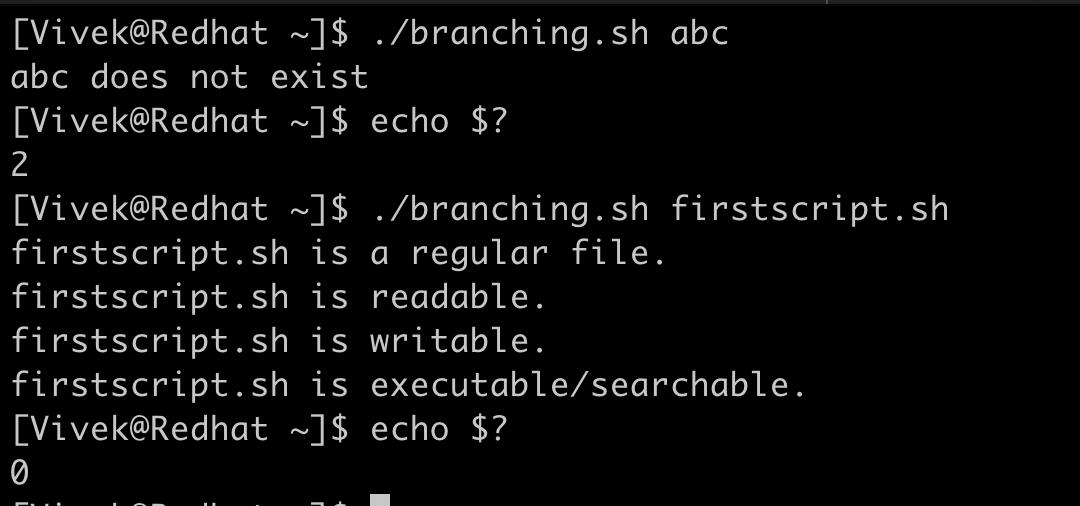Click 'executable/searchable.' in the output
The height and width of the screenshot is (506, 1080).
pyautogui.click(x=588, y=385)
